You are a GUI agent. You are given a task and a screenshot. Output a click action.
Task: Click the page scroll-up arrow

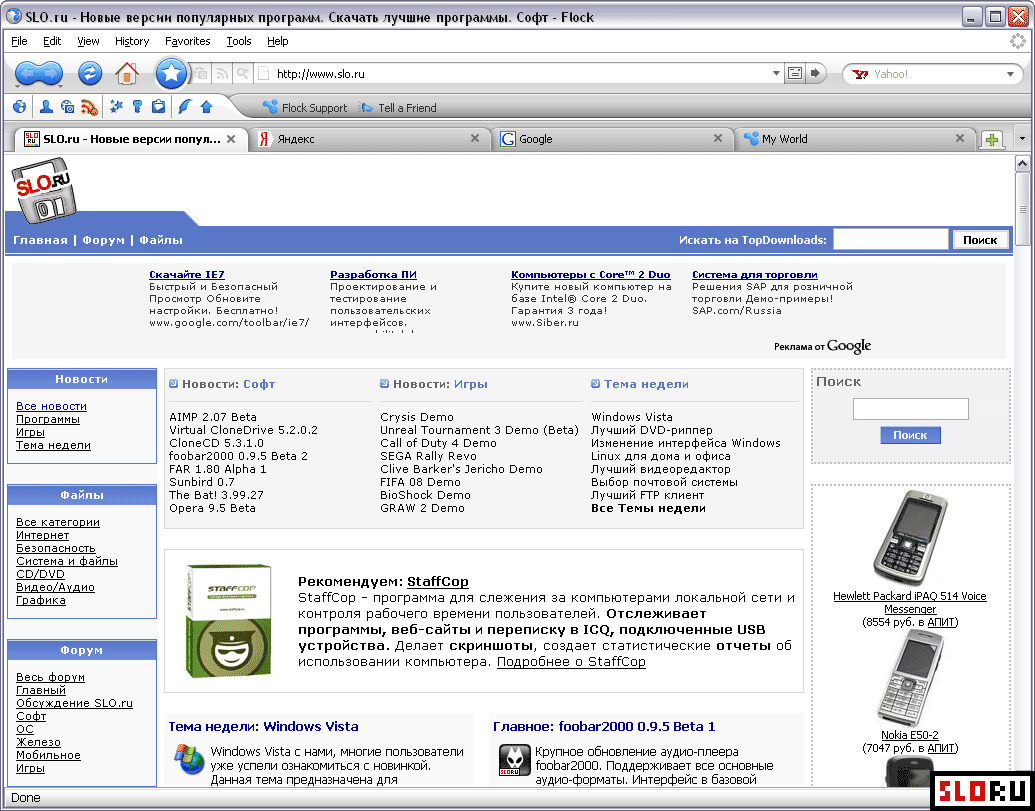tap(1022, 162)
